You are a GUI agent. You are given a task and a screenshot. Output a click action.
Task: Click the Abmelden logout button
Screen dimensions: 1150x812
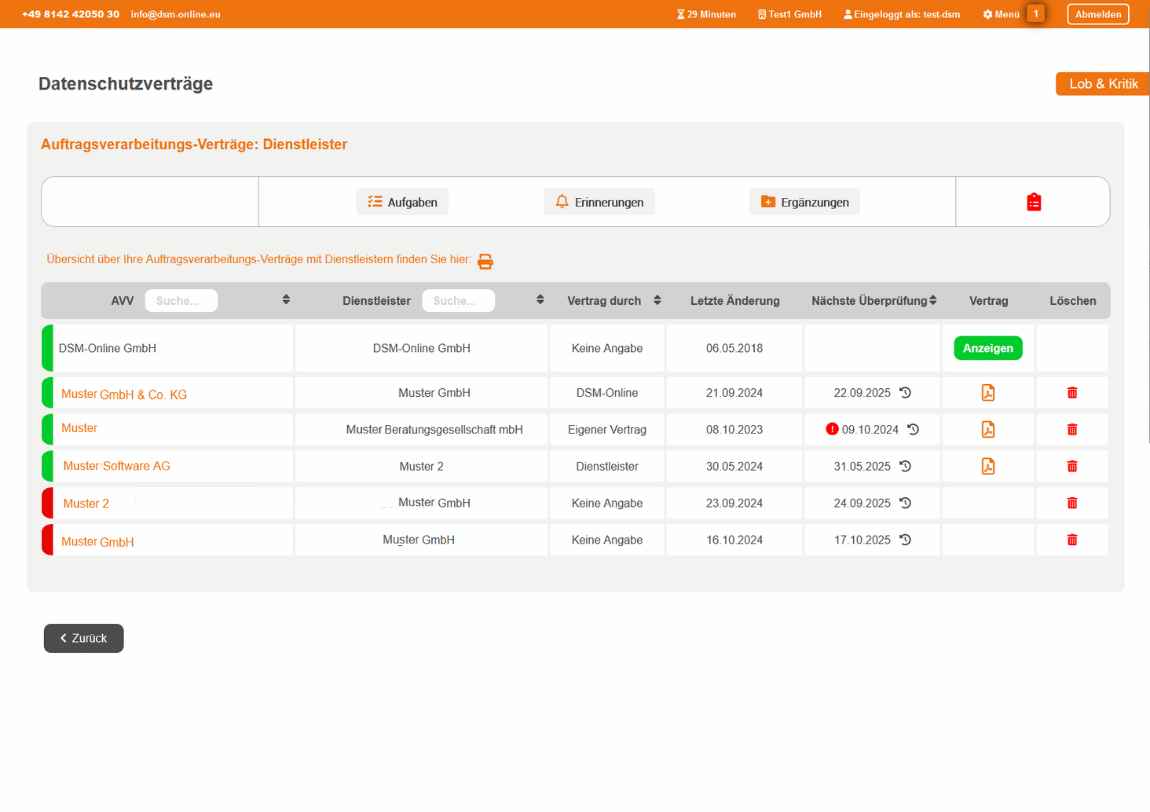pyautogui.click(x=1097, y=14)
